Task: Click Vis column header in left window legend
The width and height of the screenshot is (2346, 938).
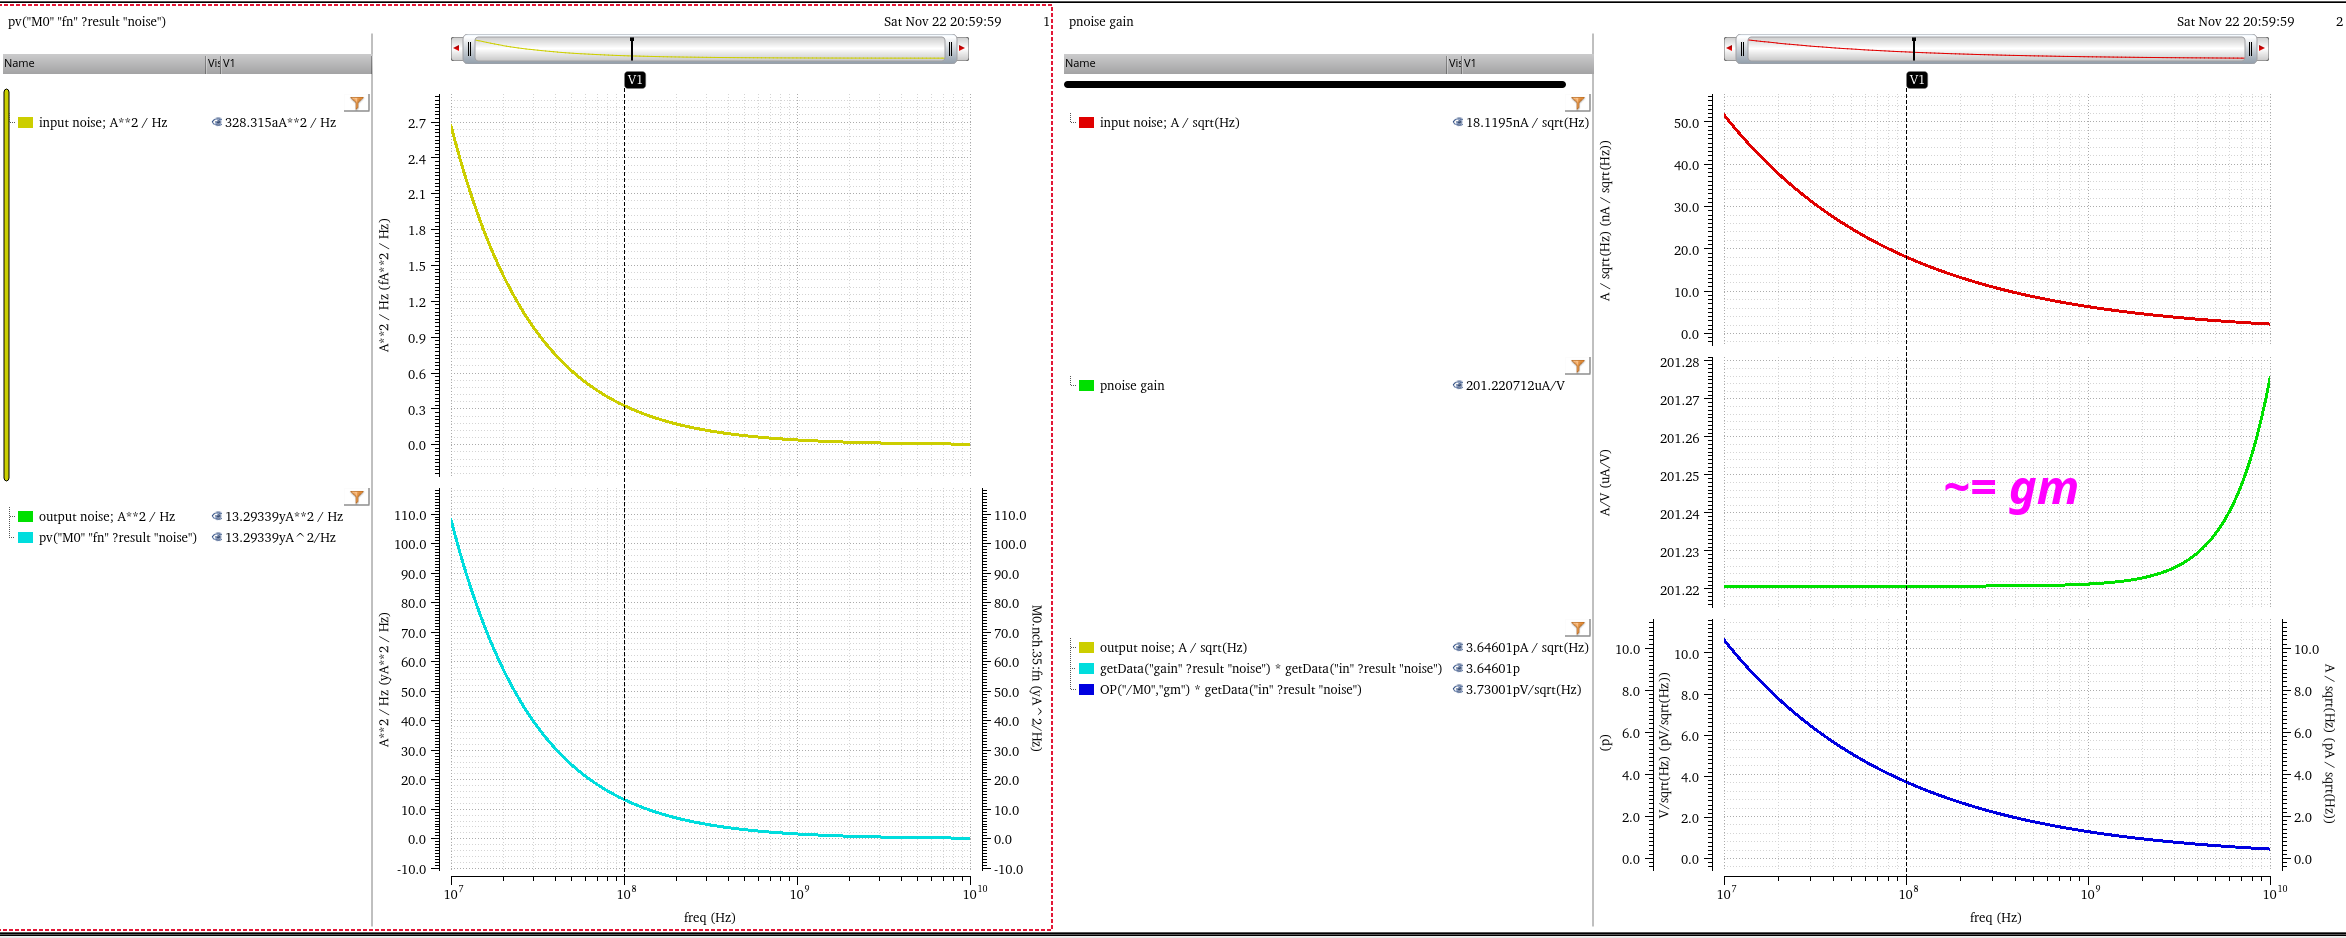Action: tap(212, 64)
